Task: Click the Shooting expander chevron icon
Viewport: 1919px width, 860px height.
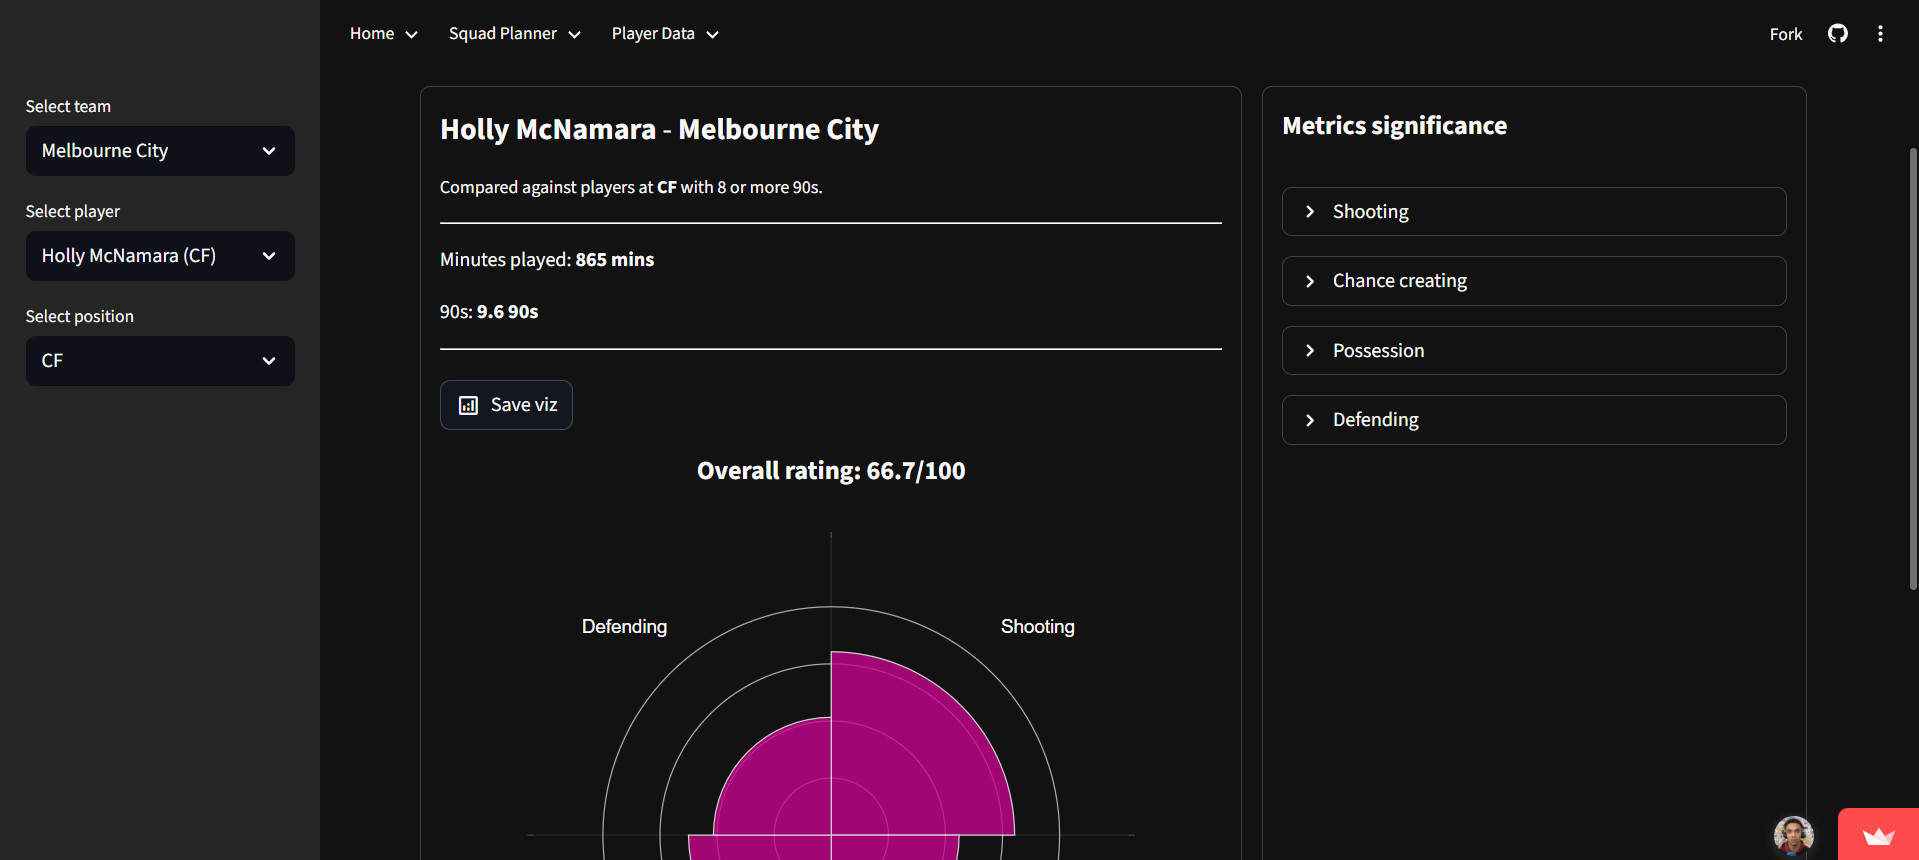Action: click(x=1310, y=212)
